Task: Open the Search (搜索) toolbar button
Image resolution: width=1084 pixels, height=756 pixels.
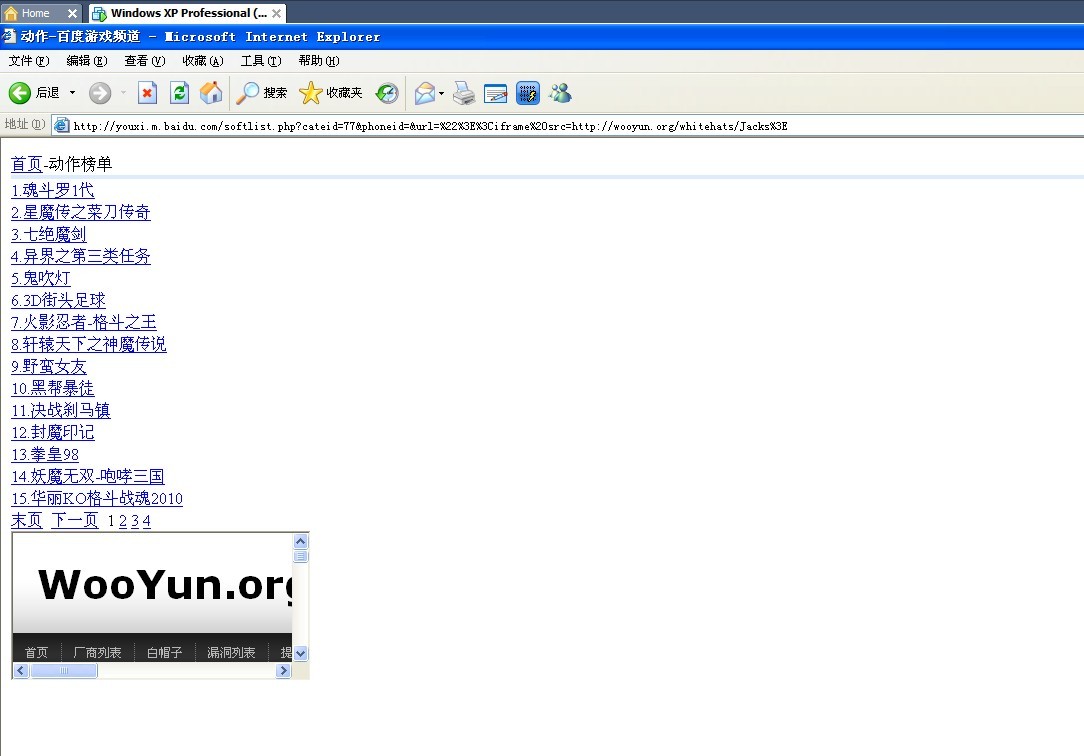Action: pos(261,93)
